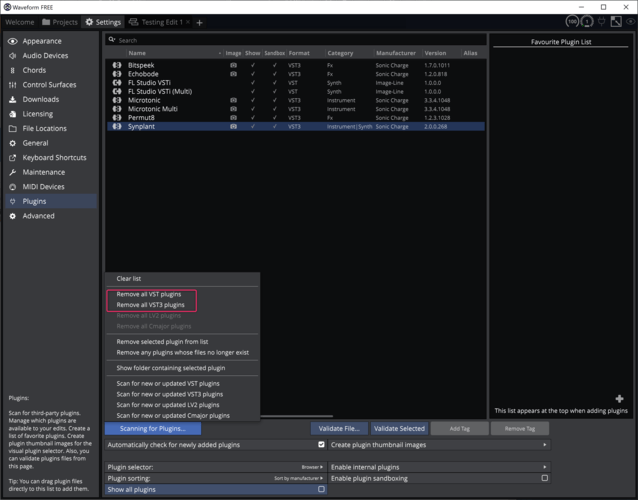This screenshot has height=500, width=638.
Task: Click the MIDI Devices icon
Action: [13, 187]
